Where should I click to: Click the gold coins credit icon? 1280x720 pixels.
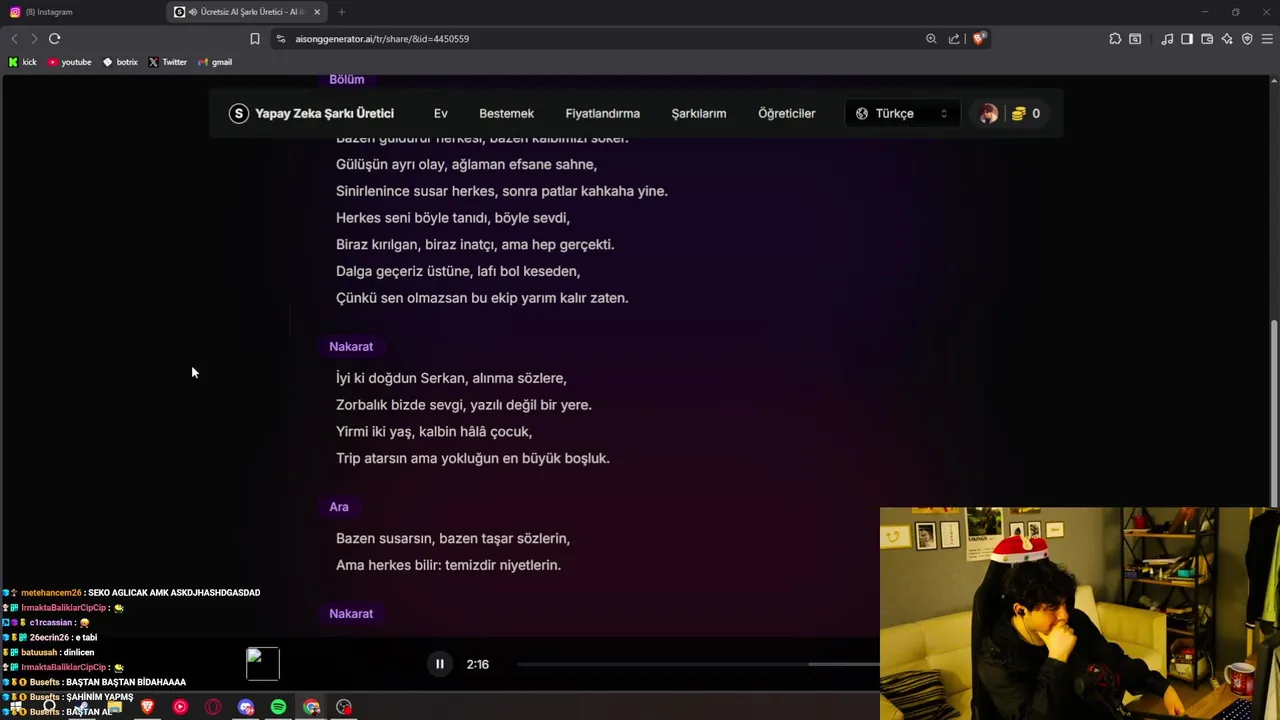pyautogui.click(x=1018, y=113)
